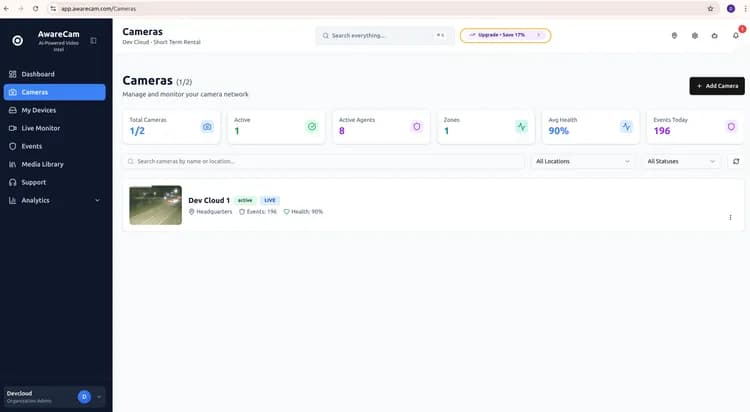Viewport: 750px width, 412px height.
Task: Go back in browser
Action: click(x=6, y=9)
